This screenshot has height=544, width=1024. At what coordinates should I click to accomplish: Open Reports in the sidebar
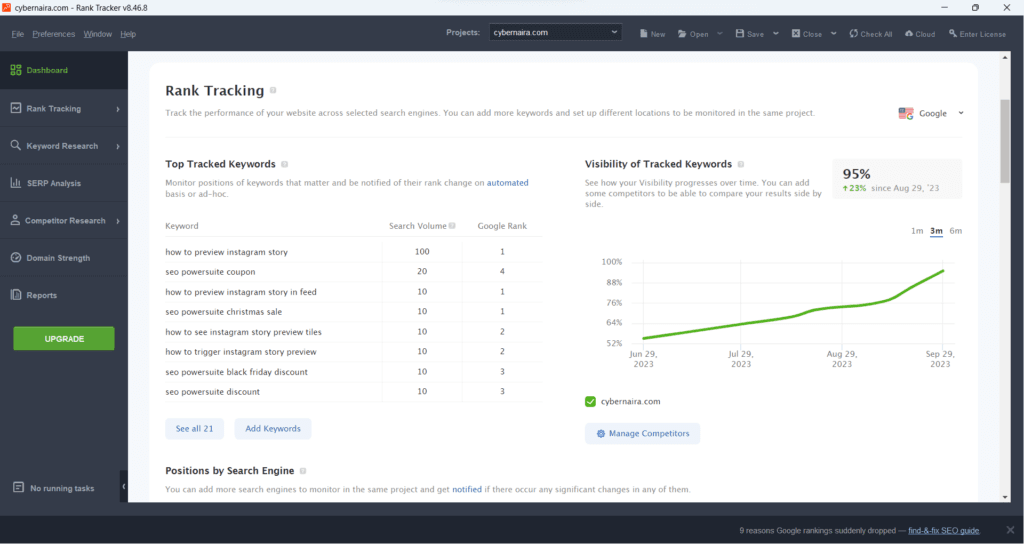(63, 295)
